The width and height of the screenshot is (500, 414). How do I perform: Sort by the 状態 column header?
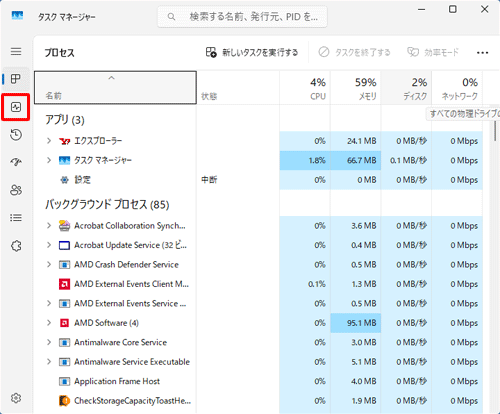238,88
